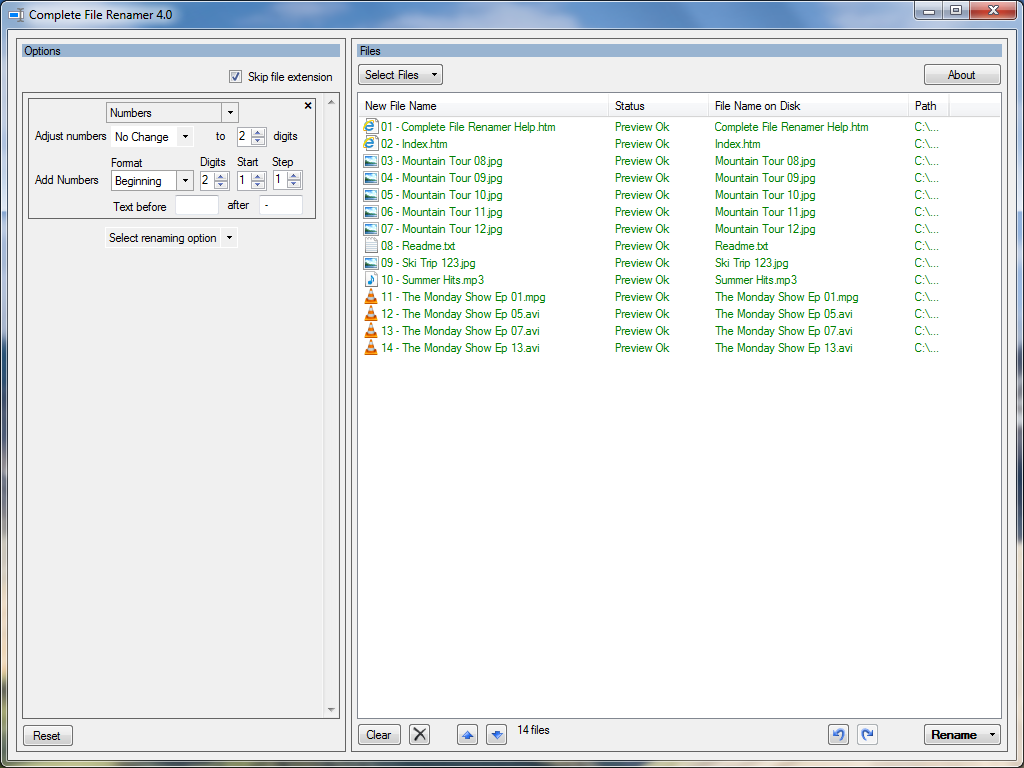Click disk name Summer Hits.mp3
Viewport: 1024px width, 768px height.
(756, 280)
